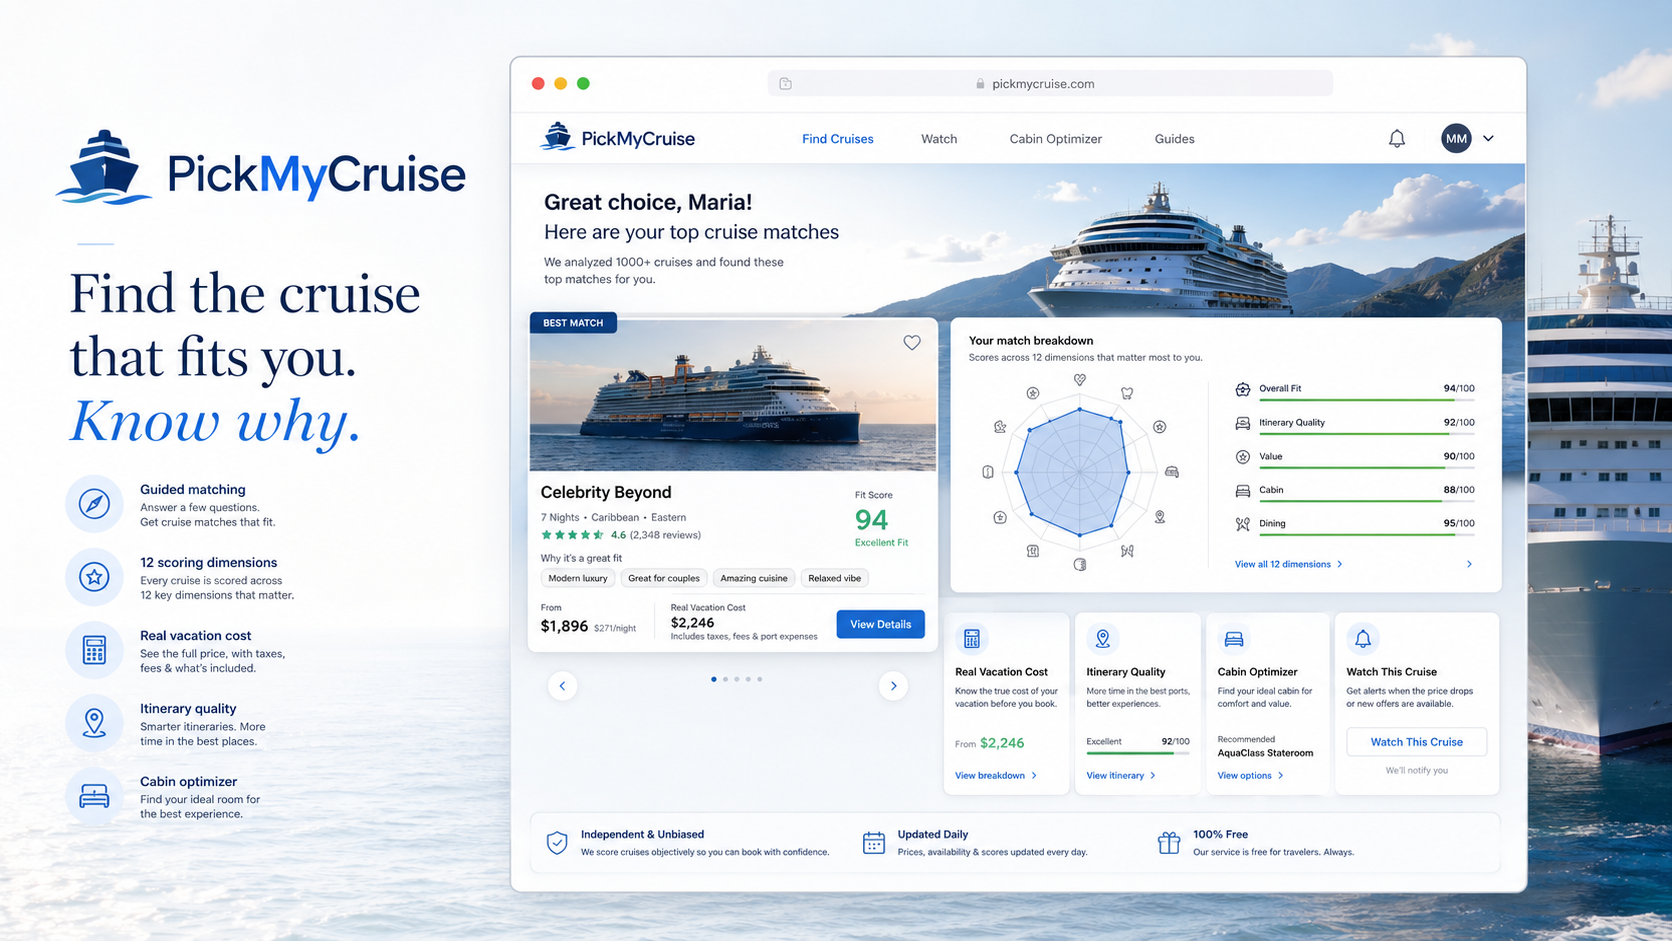The height and width of the screenshot is (941, 1672).
Task: Click the Dining utensils icon
Action: 1242,524
